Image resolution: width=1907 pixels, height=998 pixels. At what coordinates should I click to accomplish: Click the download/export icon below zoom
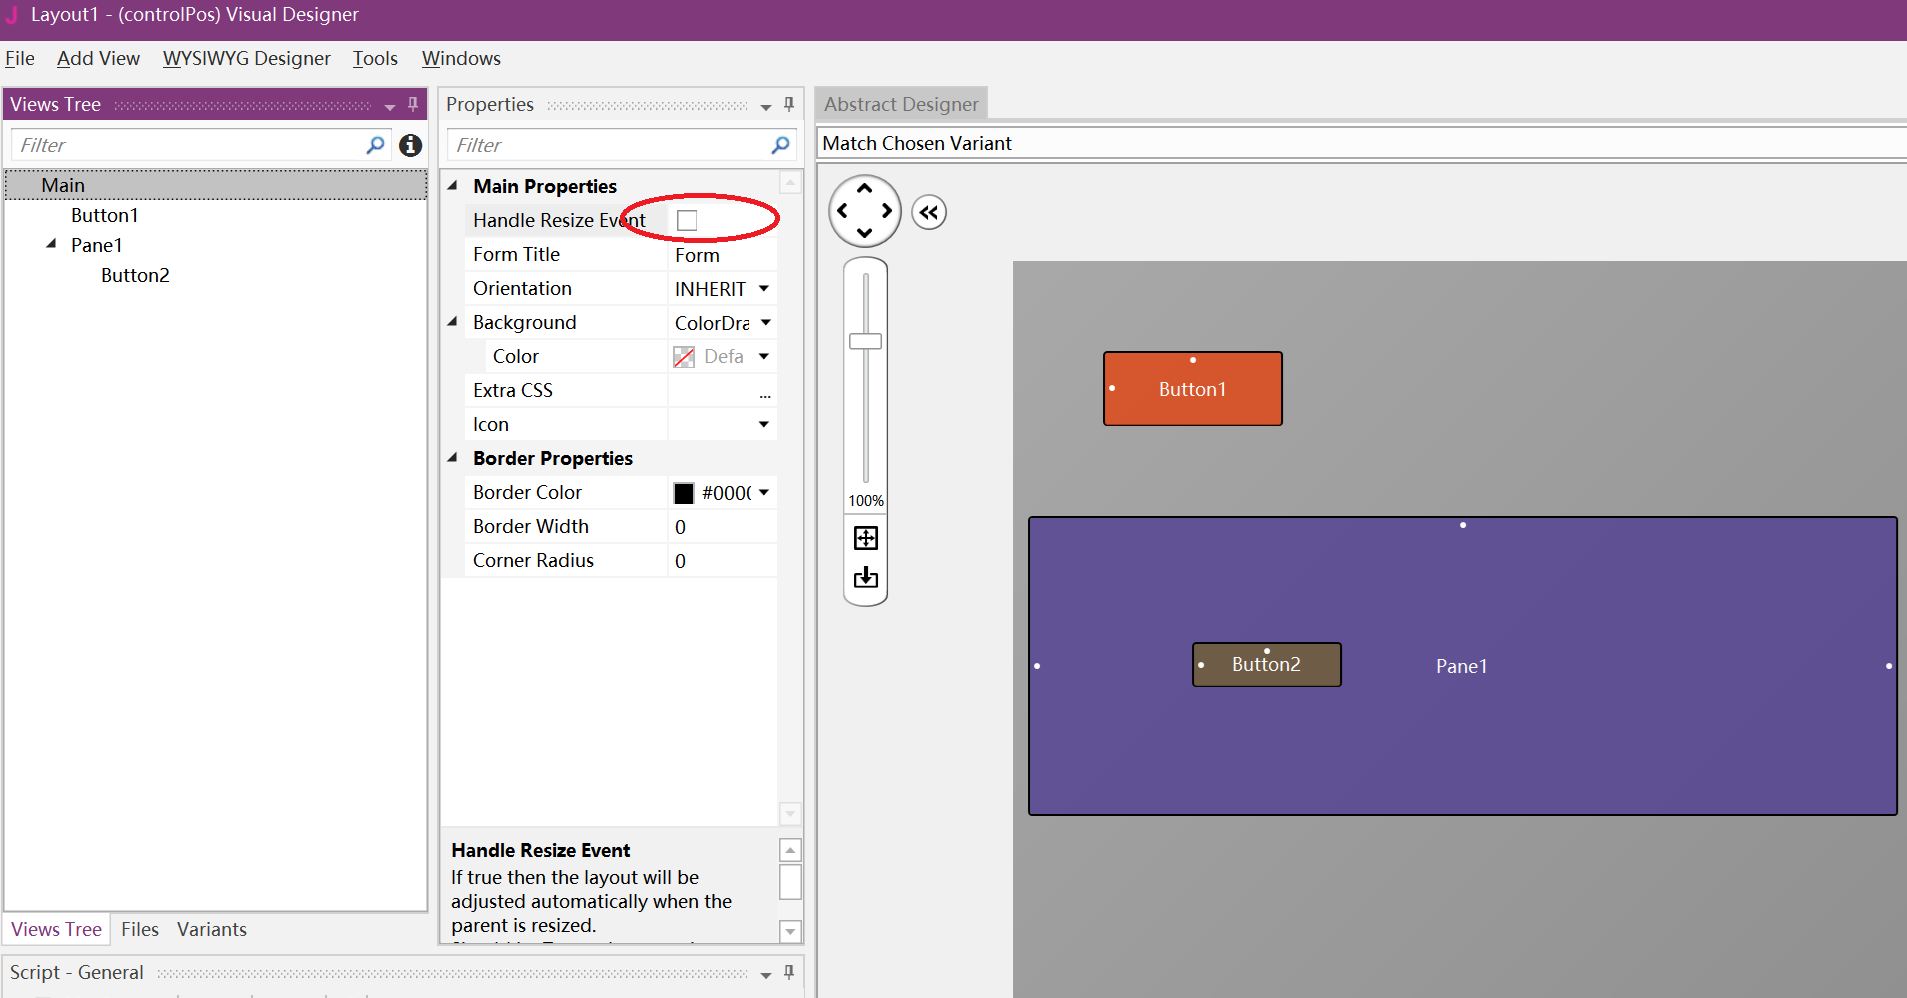click(x=866, y=577)
